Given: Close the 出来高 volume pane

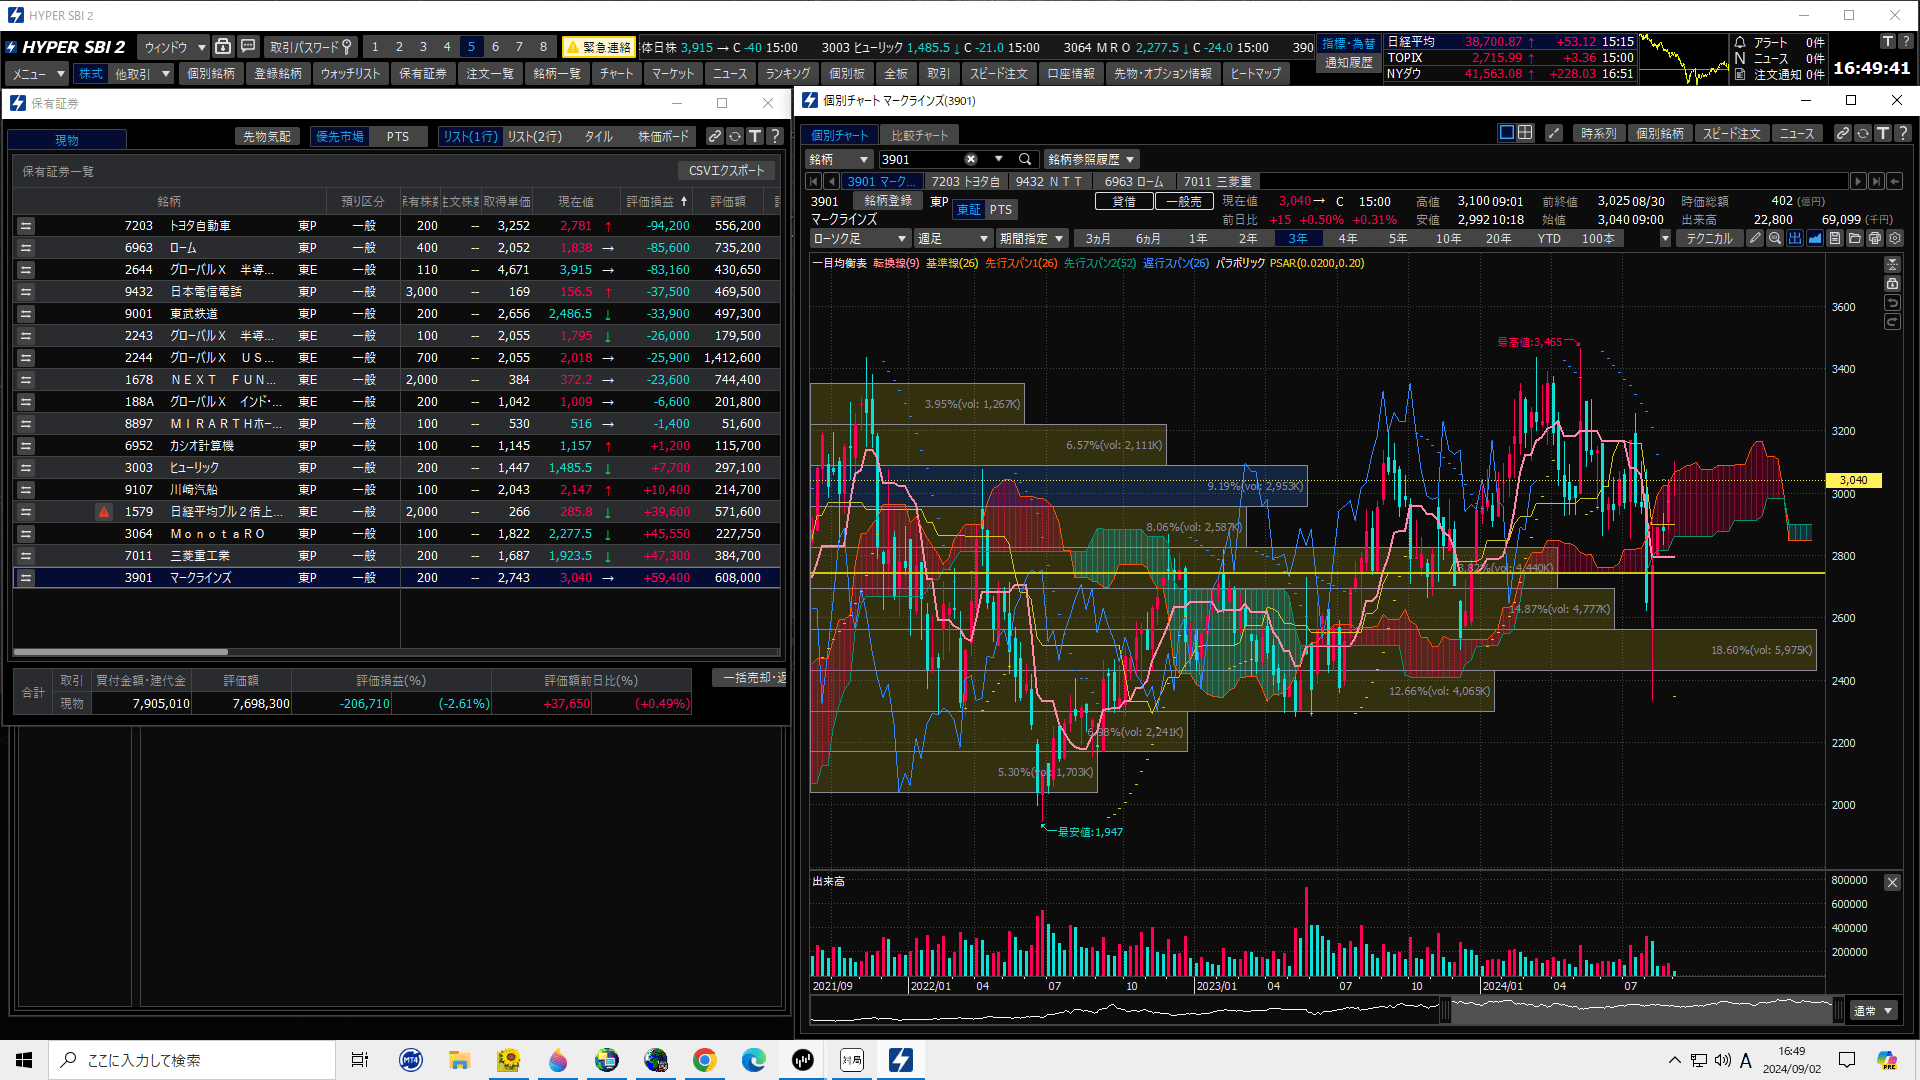Looking at the screenshot, I should pyautogui.click(x=1892, y=882).
